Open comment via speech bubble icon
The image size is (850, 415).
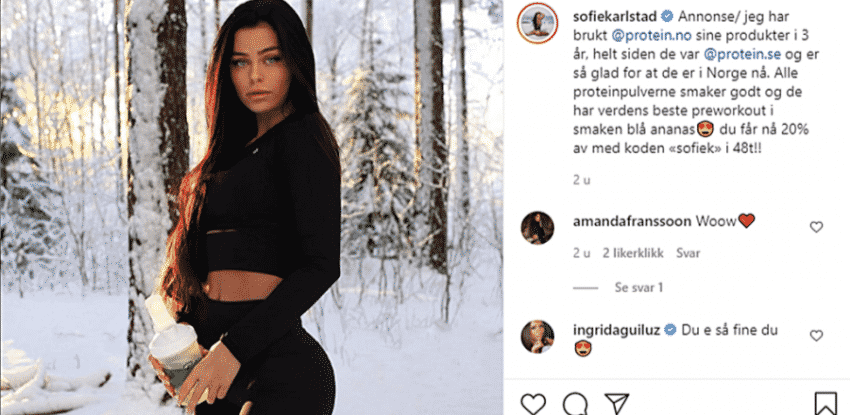(575, 404)
